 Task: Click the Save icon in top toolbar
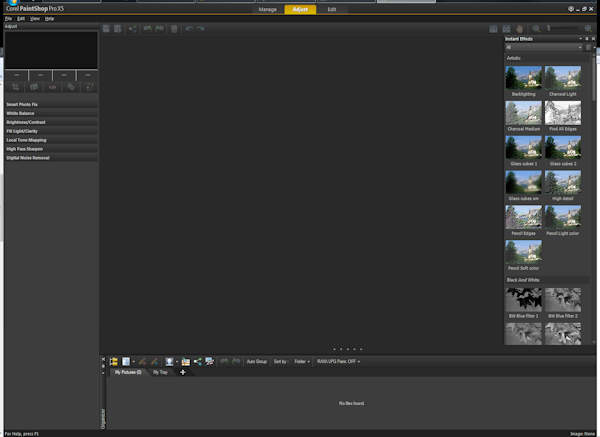point(105,29)
